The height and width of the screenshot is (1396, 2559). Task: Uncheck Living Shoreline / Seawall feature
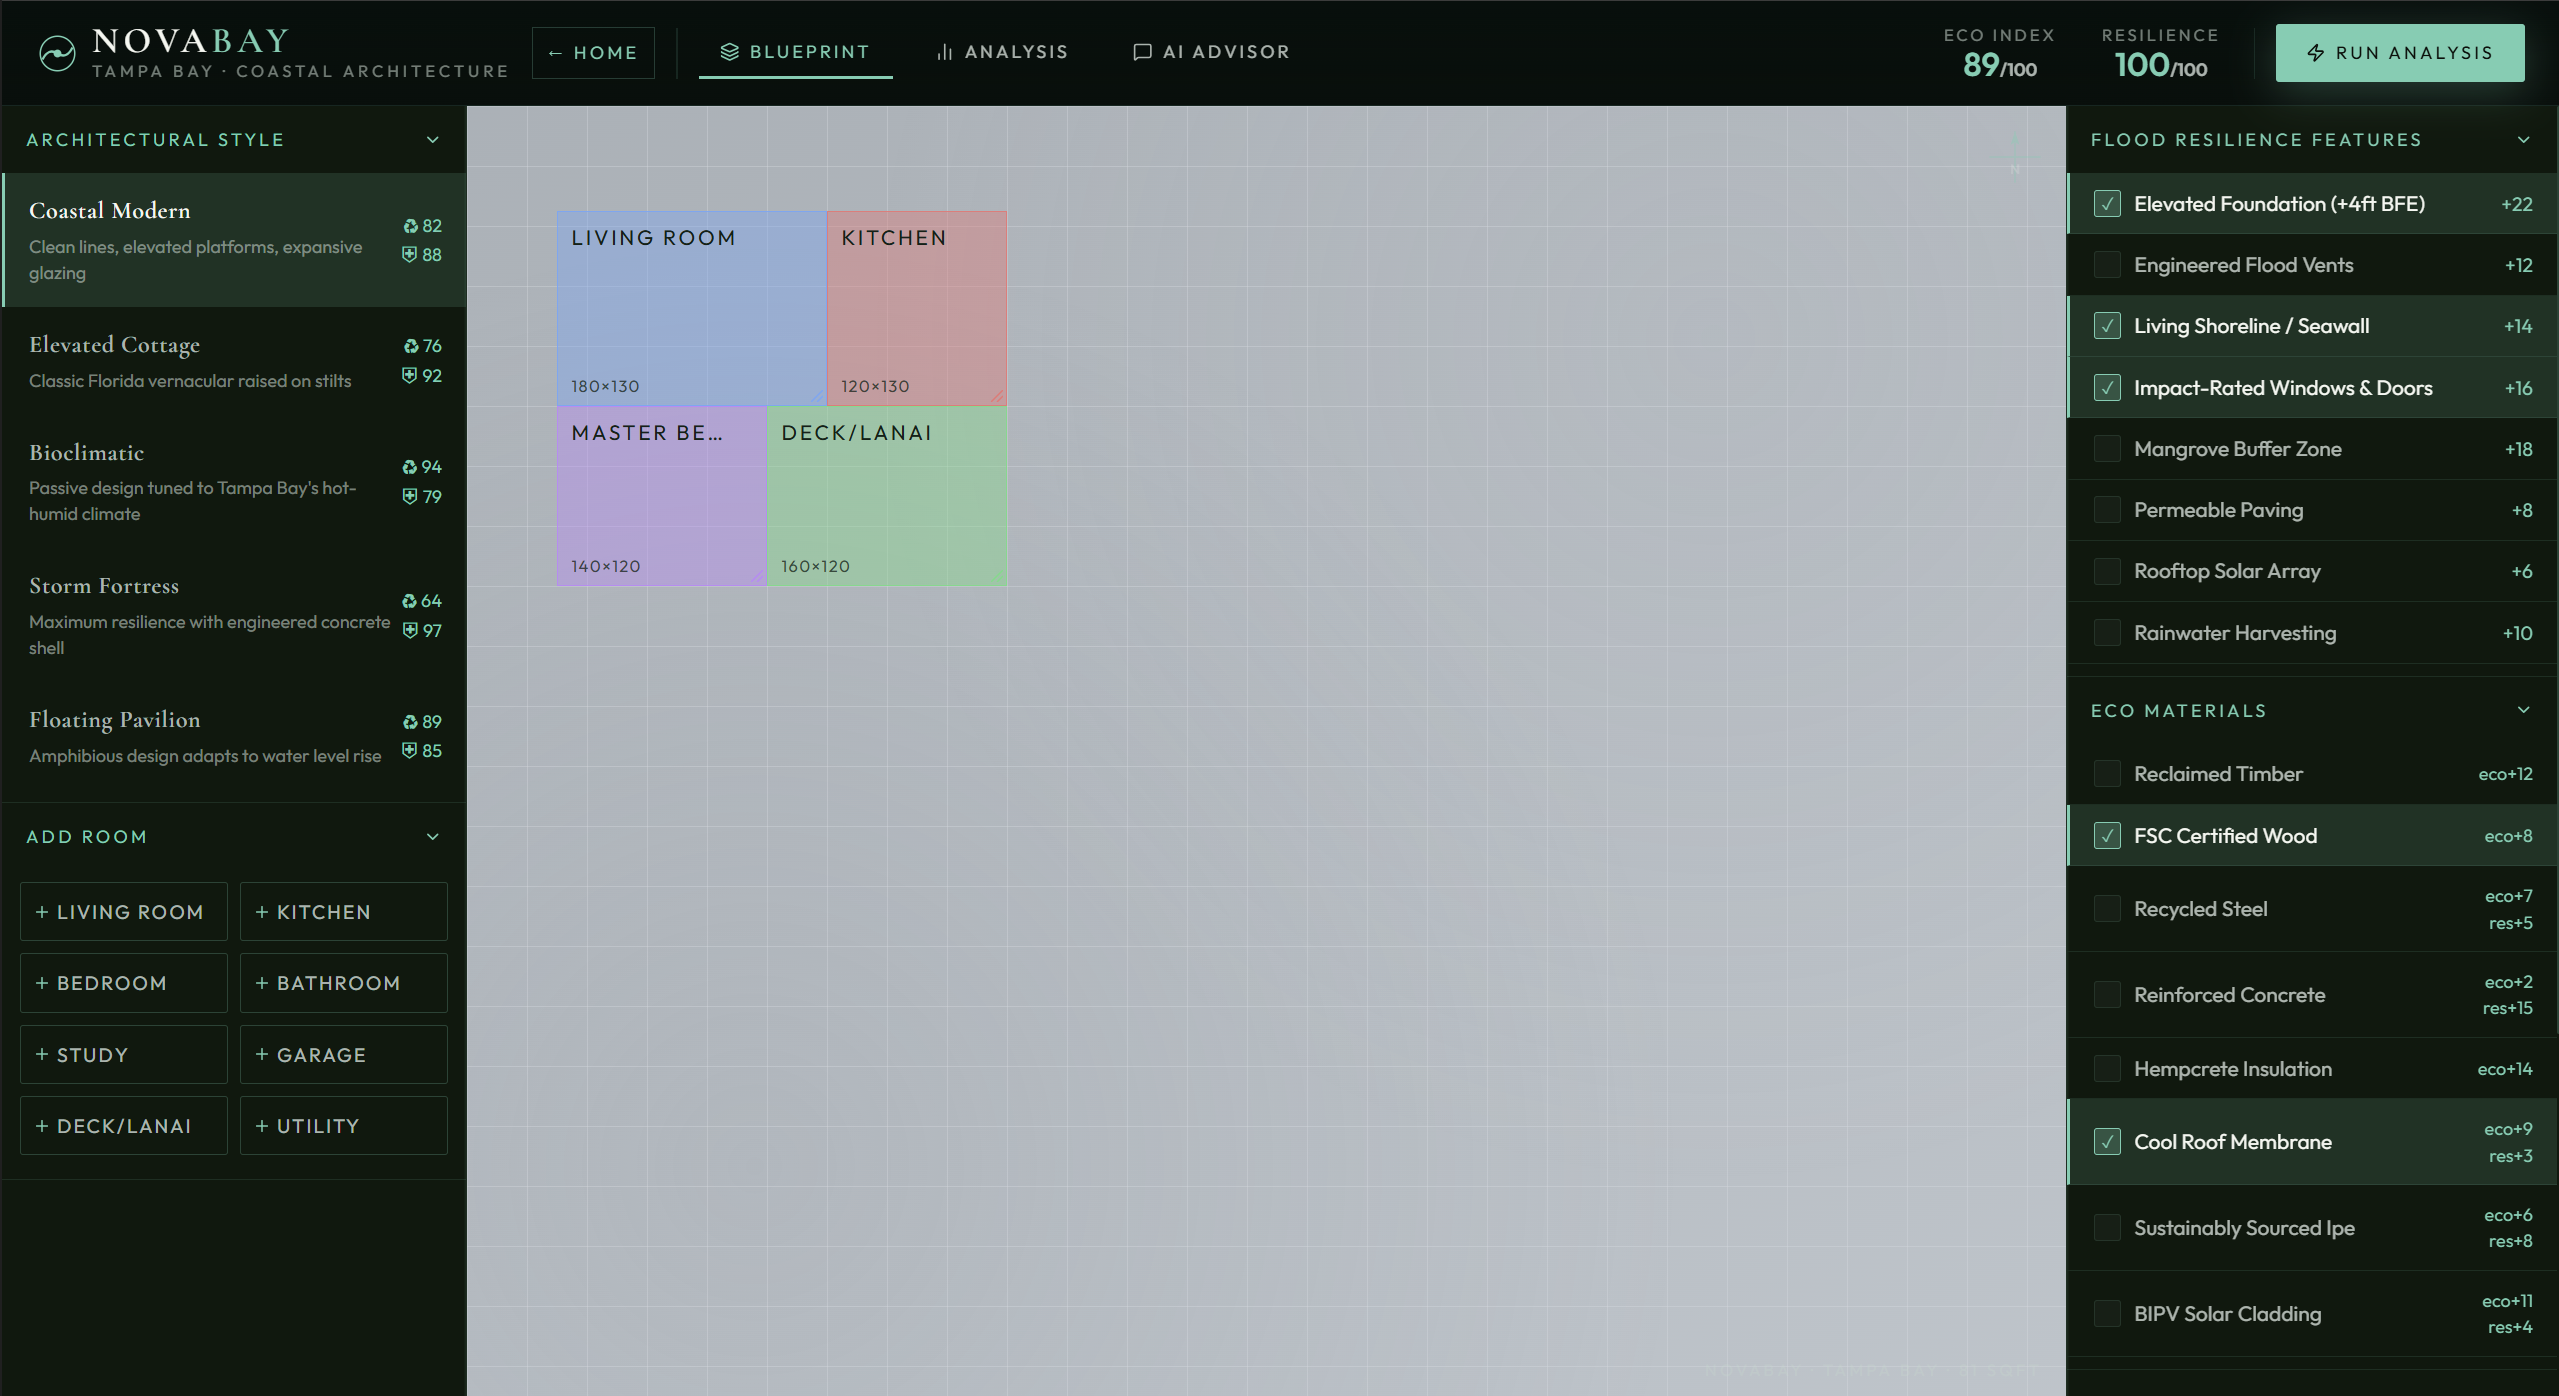click(x=2107, y=326)
